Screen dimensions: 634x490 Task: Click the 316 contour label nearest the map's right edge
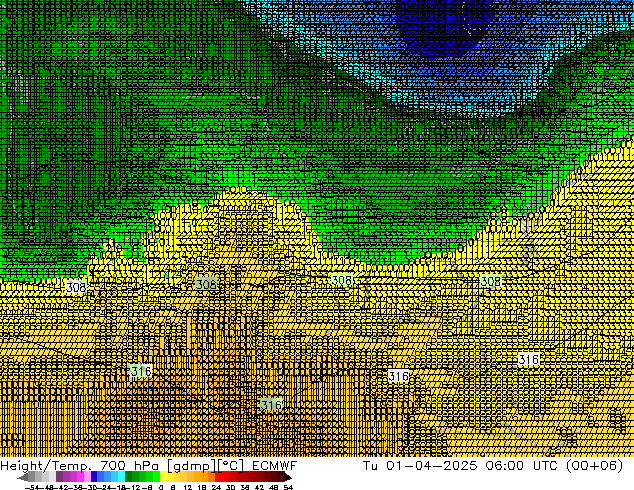(529, 359)
